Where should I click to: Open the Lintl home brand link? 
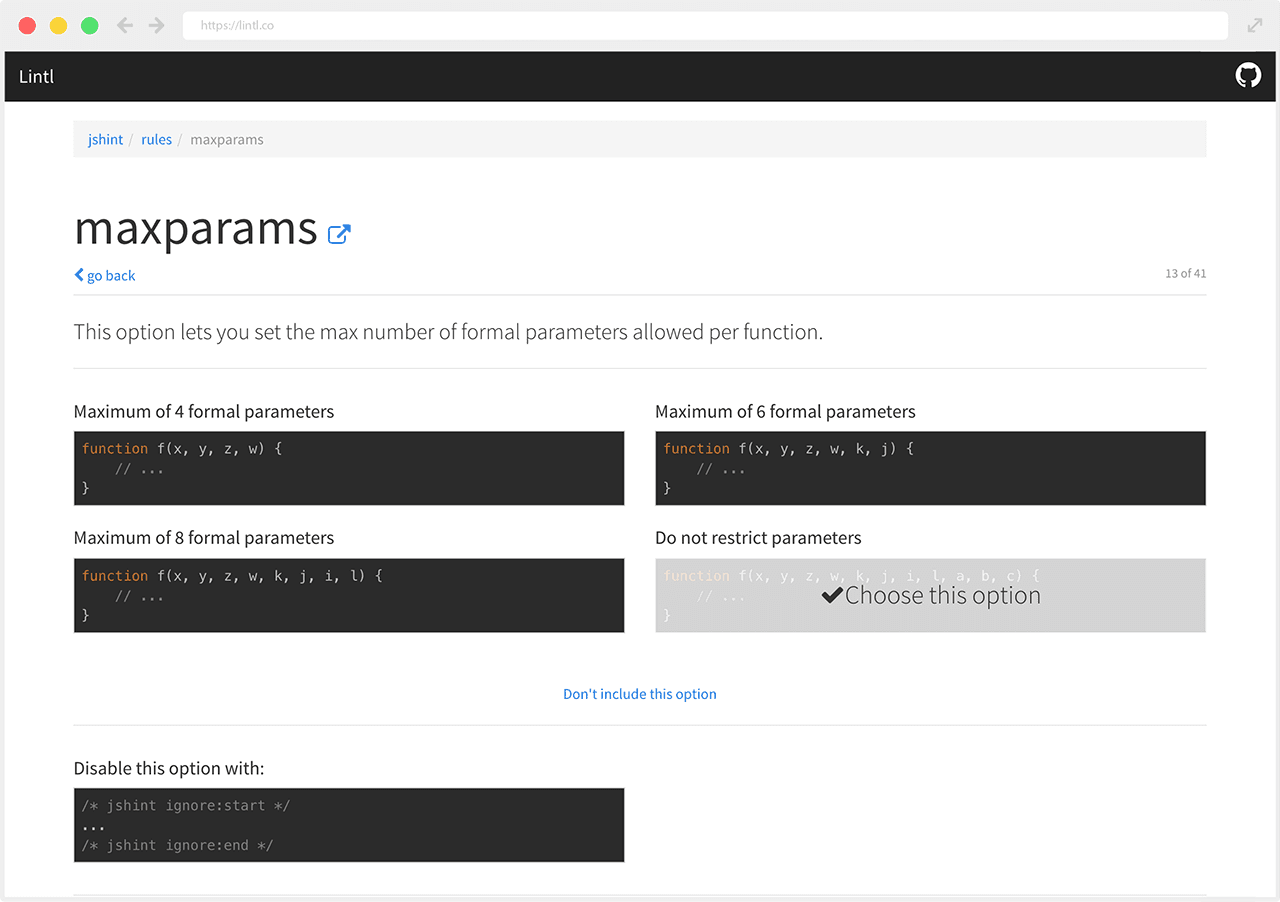tap(37, 76)
